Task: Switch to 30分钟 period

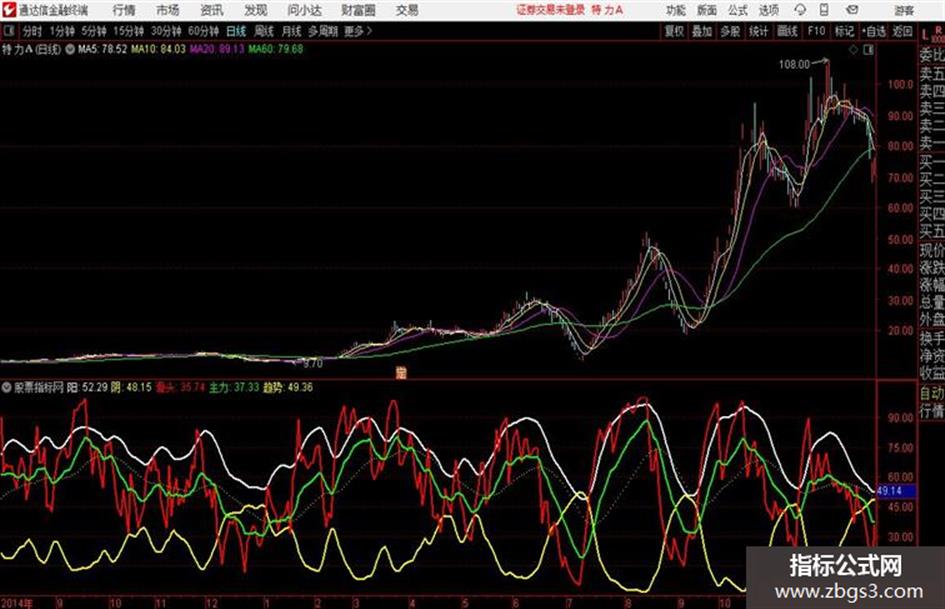Action: 166,31
